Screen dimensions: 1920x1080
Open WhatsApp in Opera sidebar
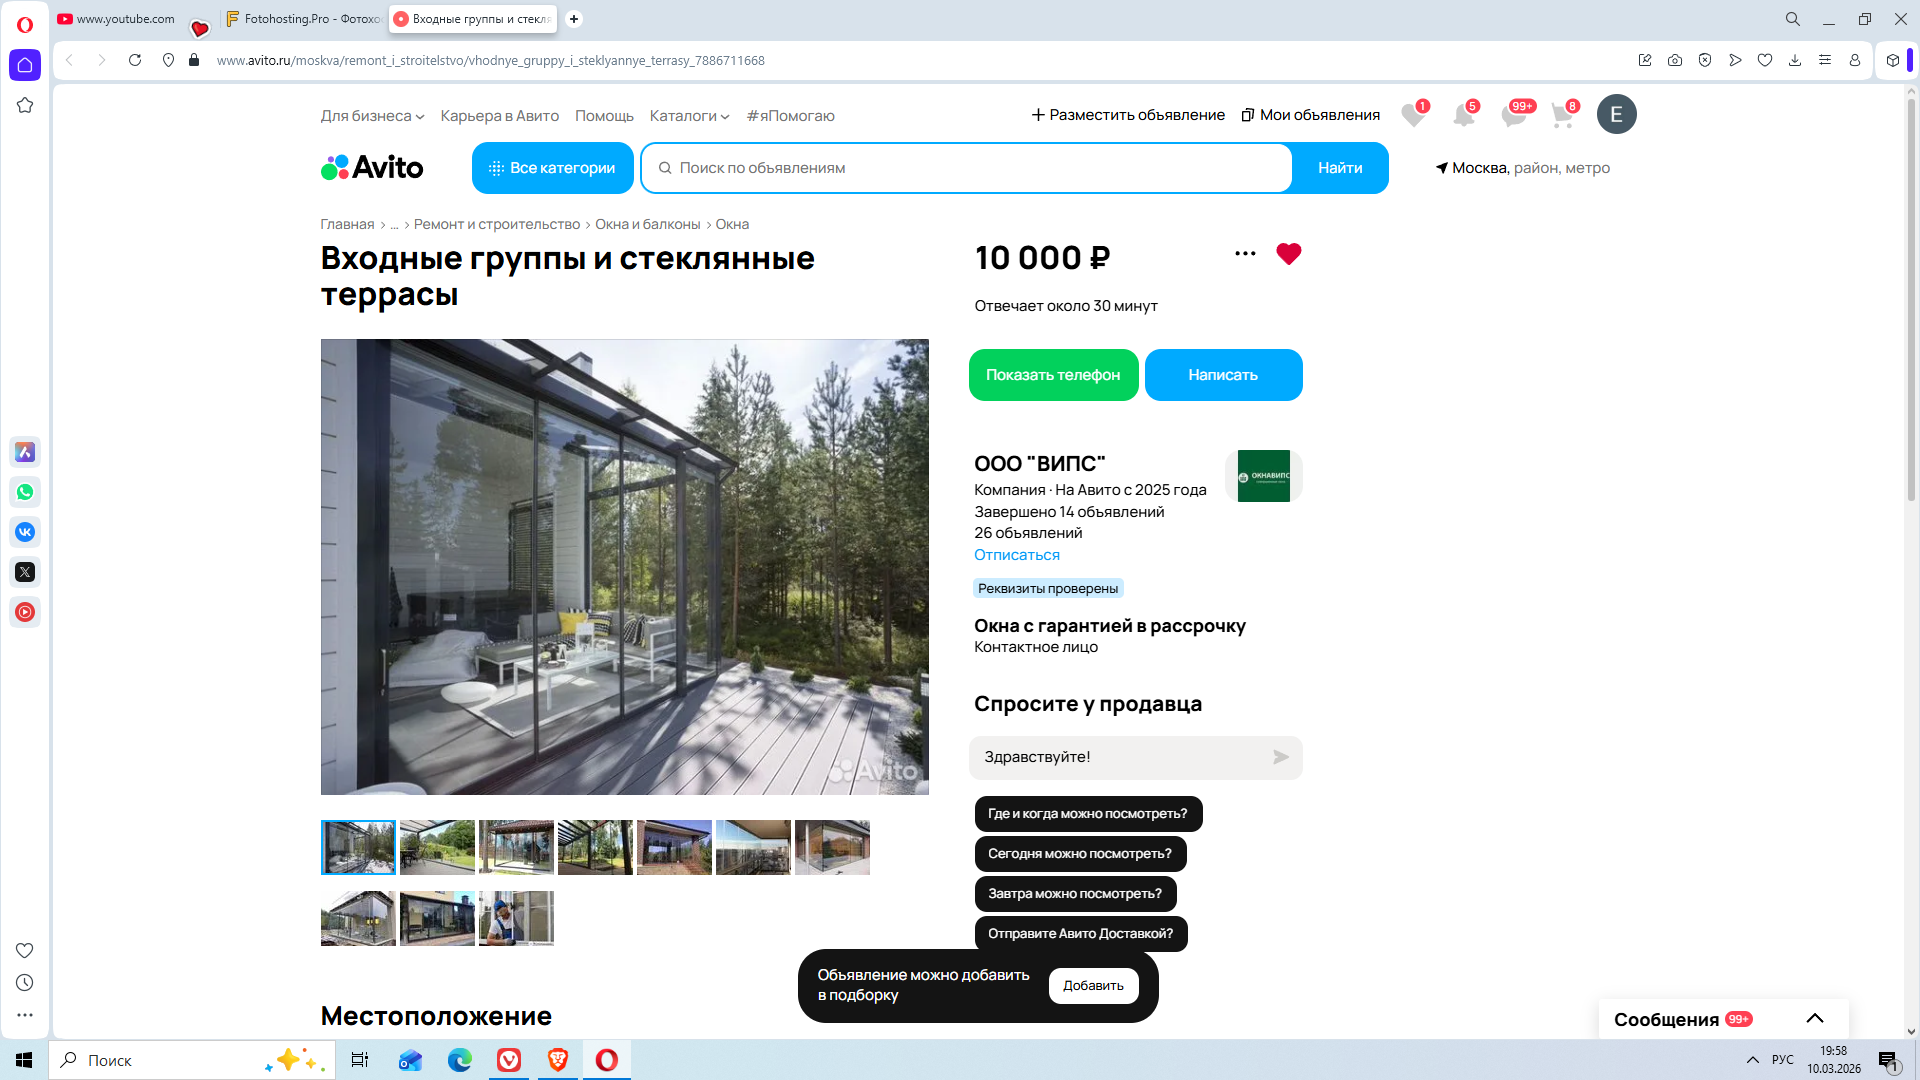[25, 492]
